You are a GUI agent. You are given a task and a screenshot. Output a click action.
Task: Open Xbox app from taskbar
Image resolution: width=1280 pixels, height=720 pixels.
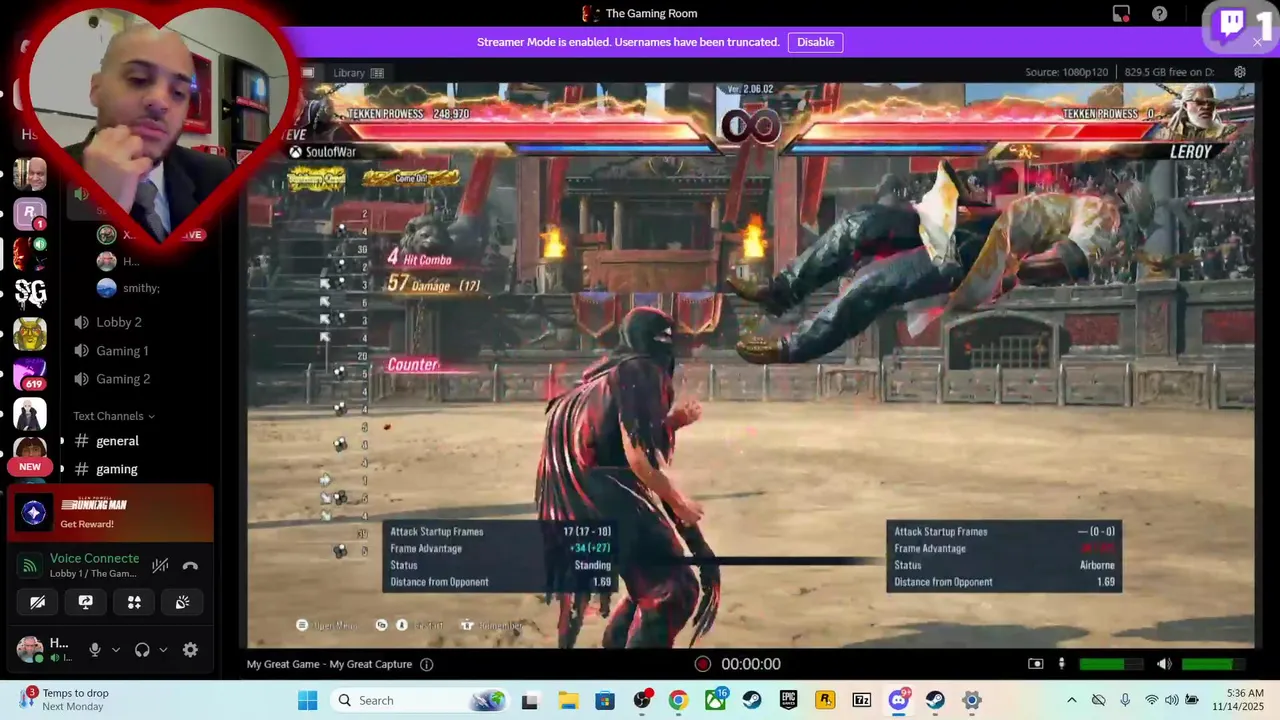pos(715,700)
